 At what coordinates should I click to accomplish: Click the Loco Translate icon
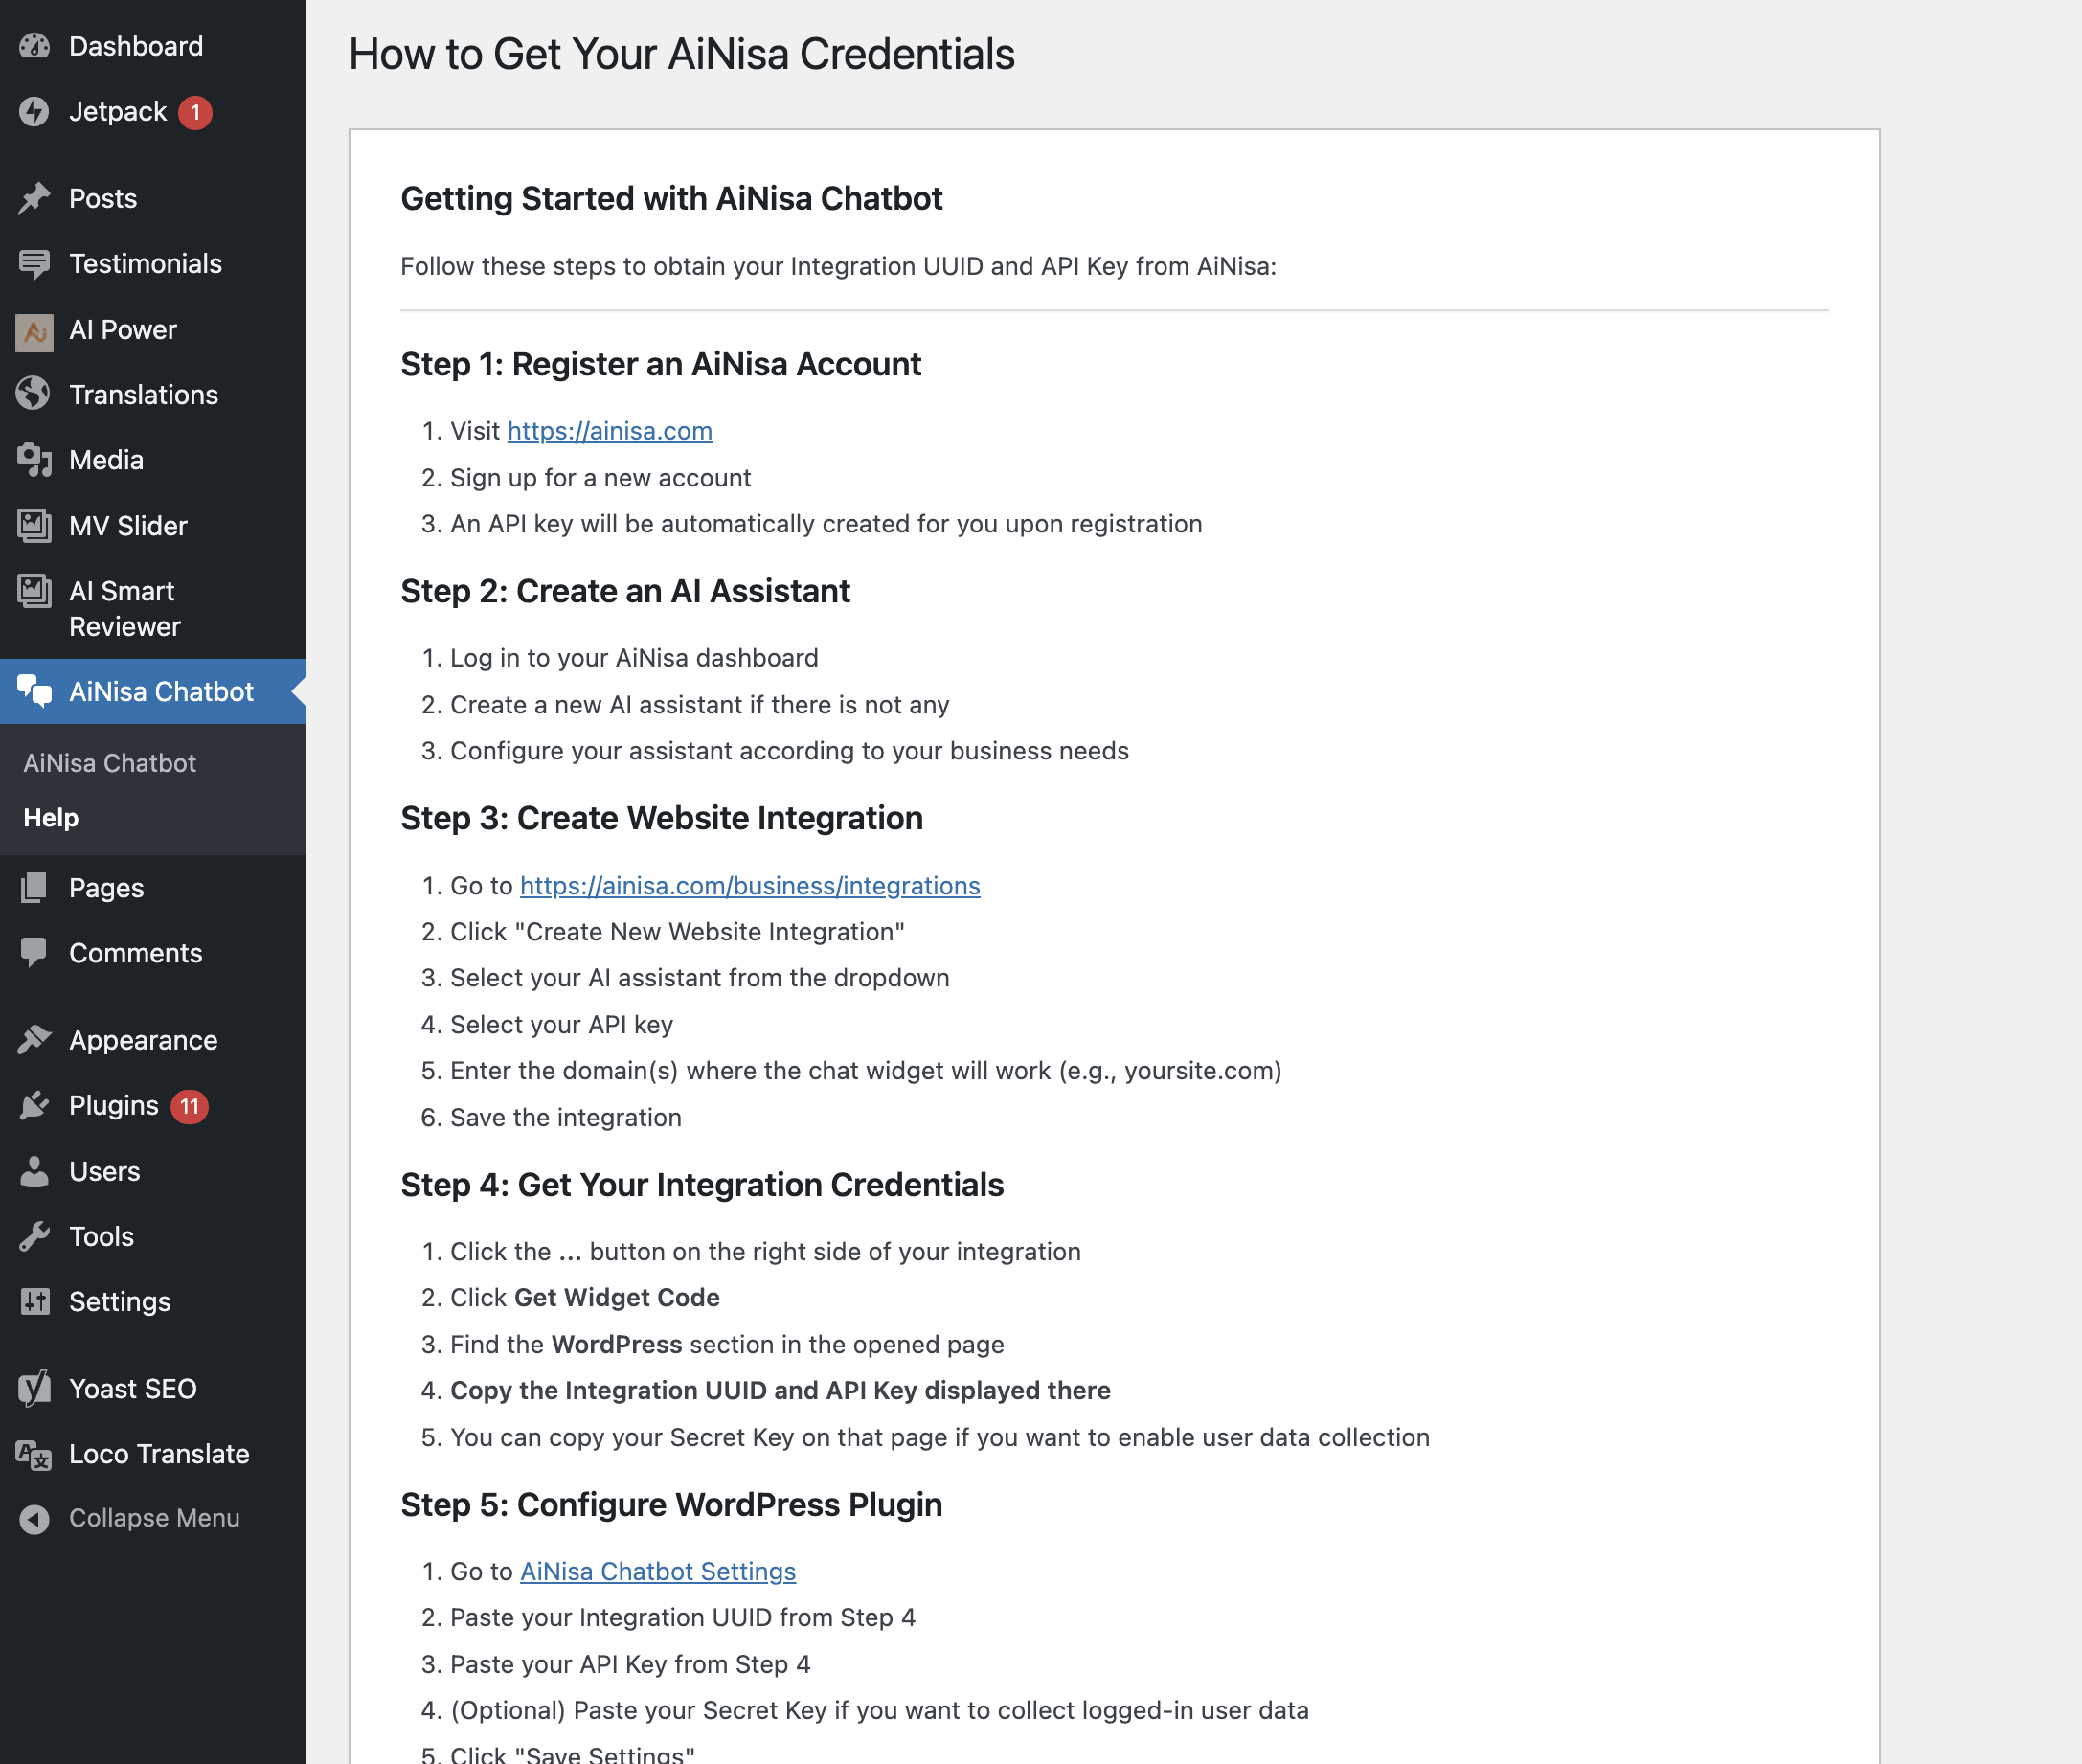[x=34, y=1454]
